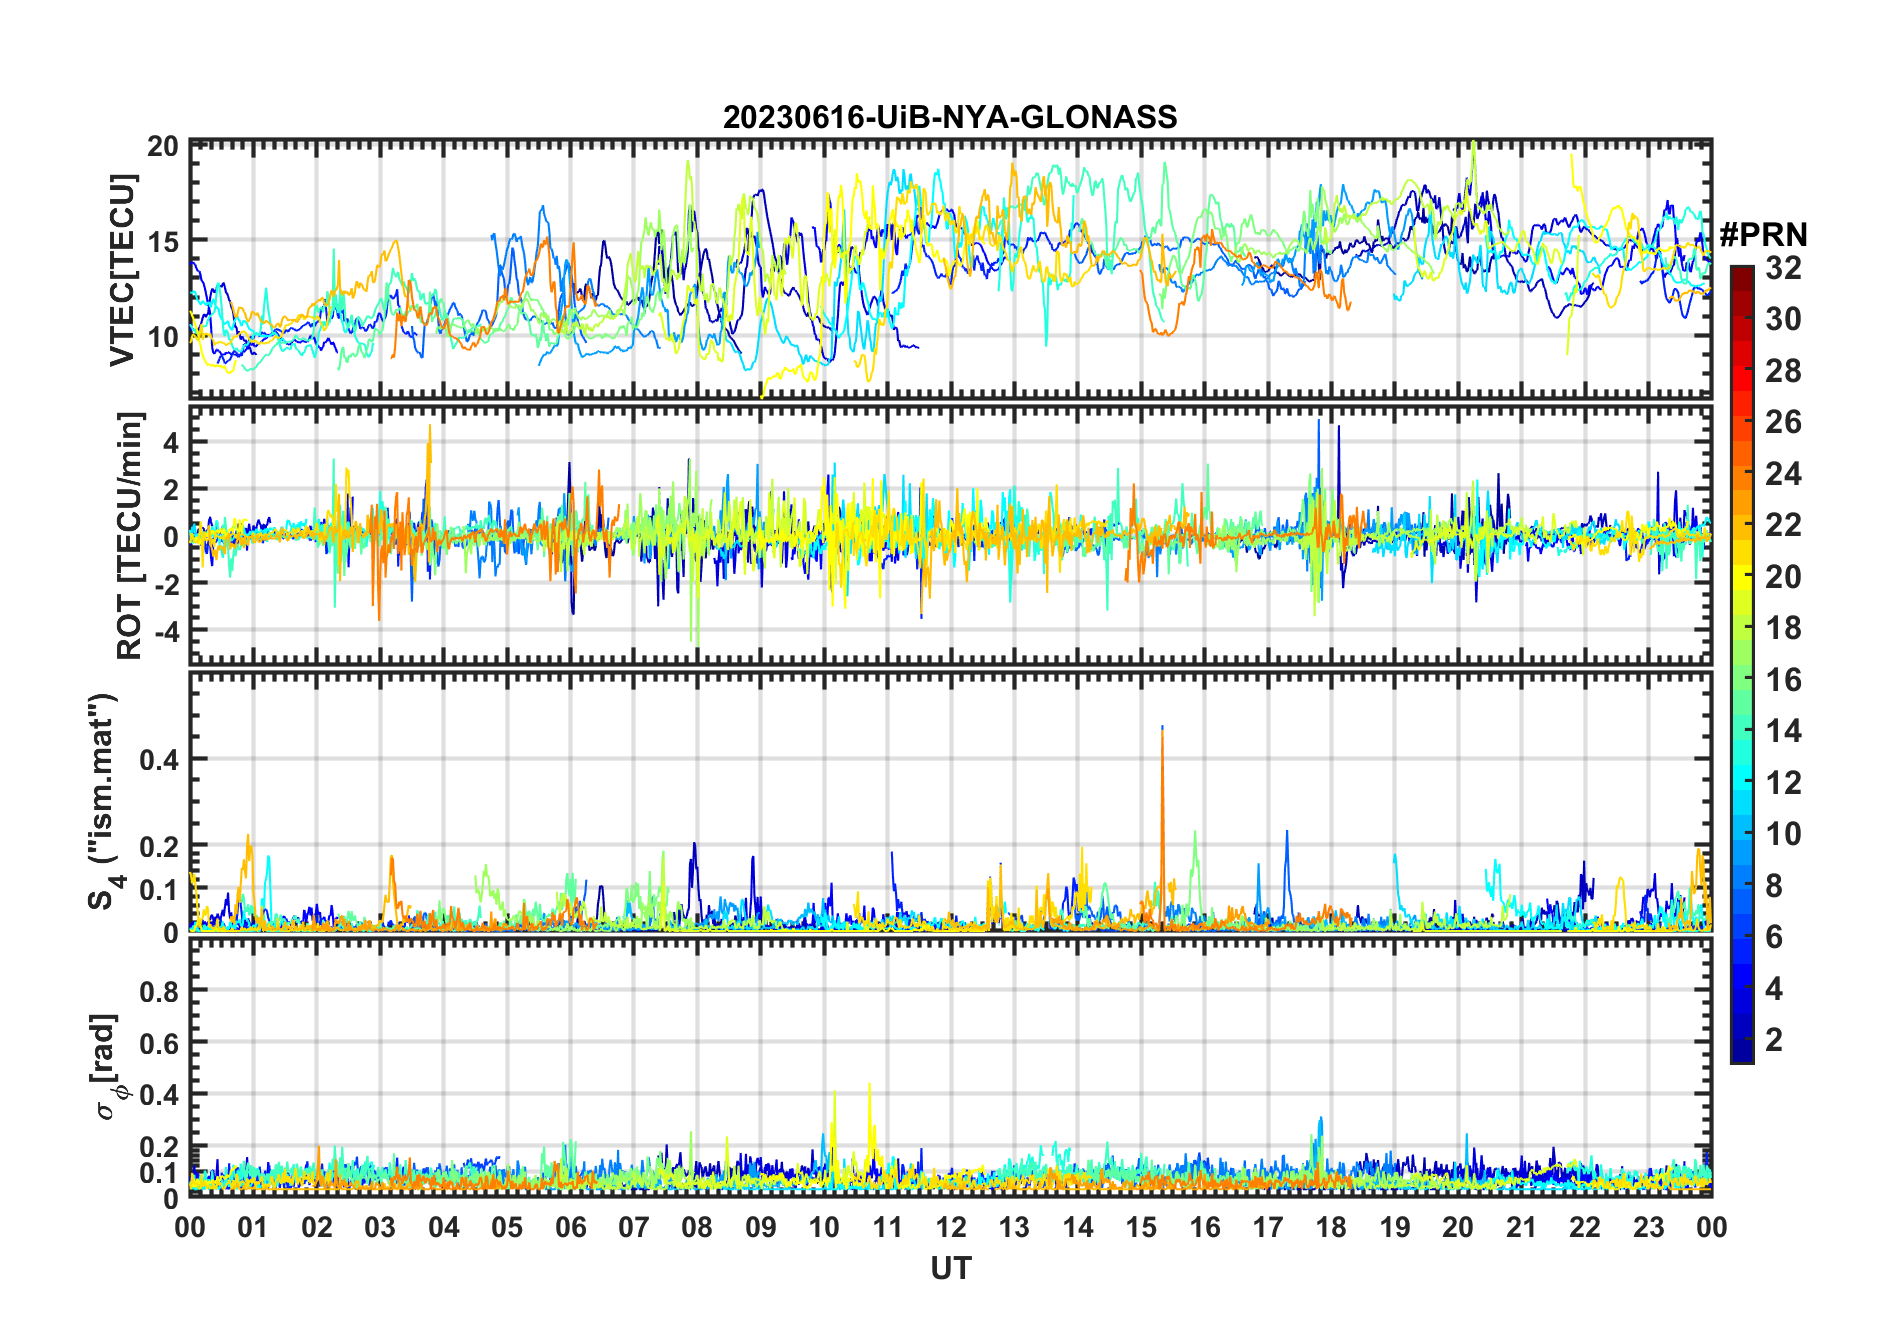Click the S4 ("ism.mat") axis label
The height and width of the screenshot is (1330, 1902).
(x=104, y=802)
